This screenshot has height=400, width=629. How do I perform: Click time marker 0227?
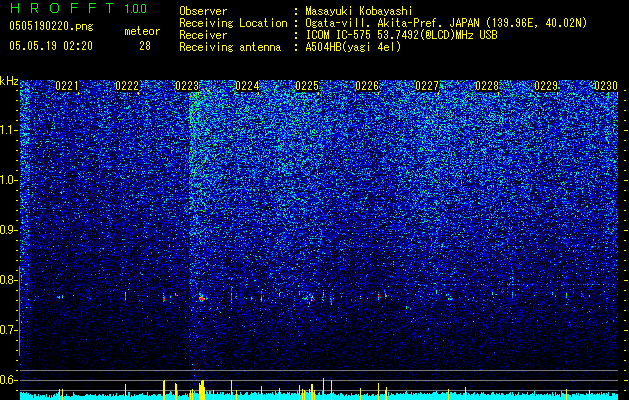click(x=427, y=86)
